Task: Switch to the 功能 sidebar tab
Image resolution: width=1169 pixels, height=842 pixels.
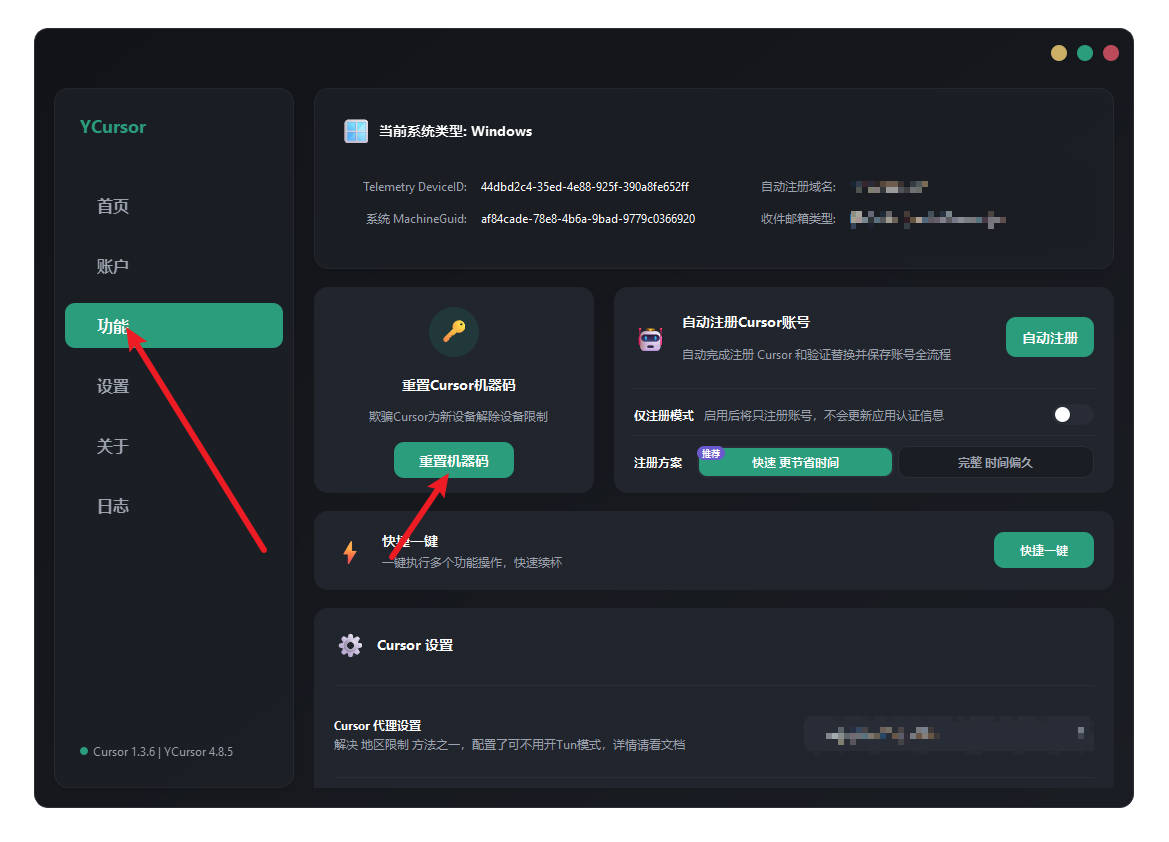Action: (173, 326)
